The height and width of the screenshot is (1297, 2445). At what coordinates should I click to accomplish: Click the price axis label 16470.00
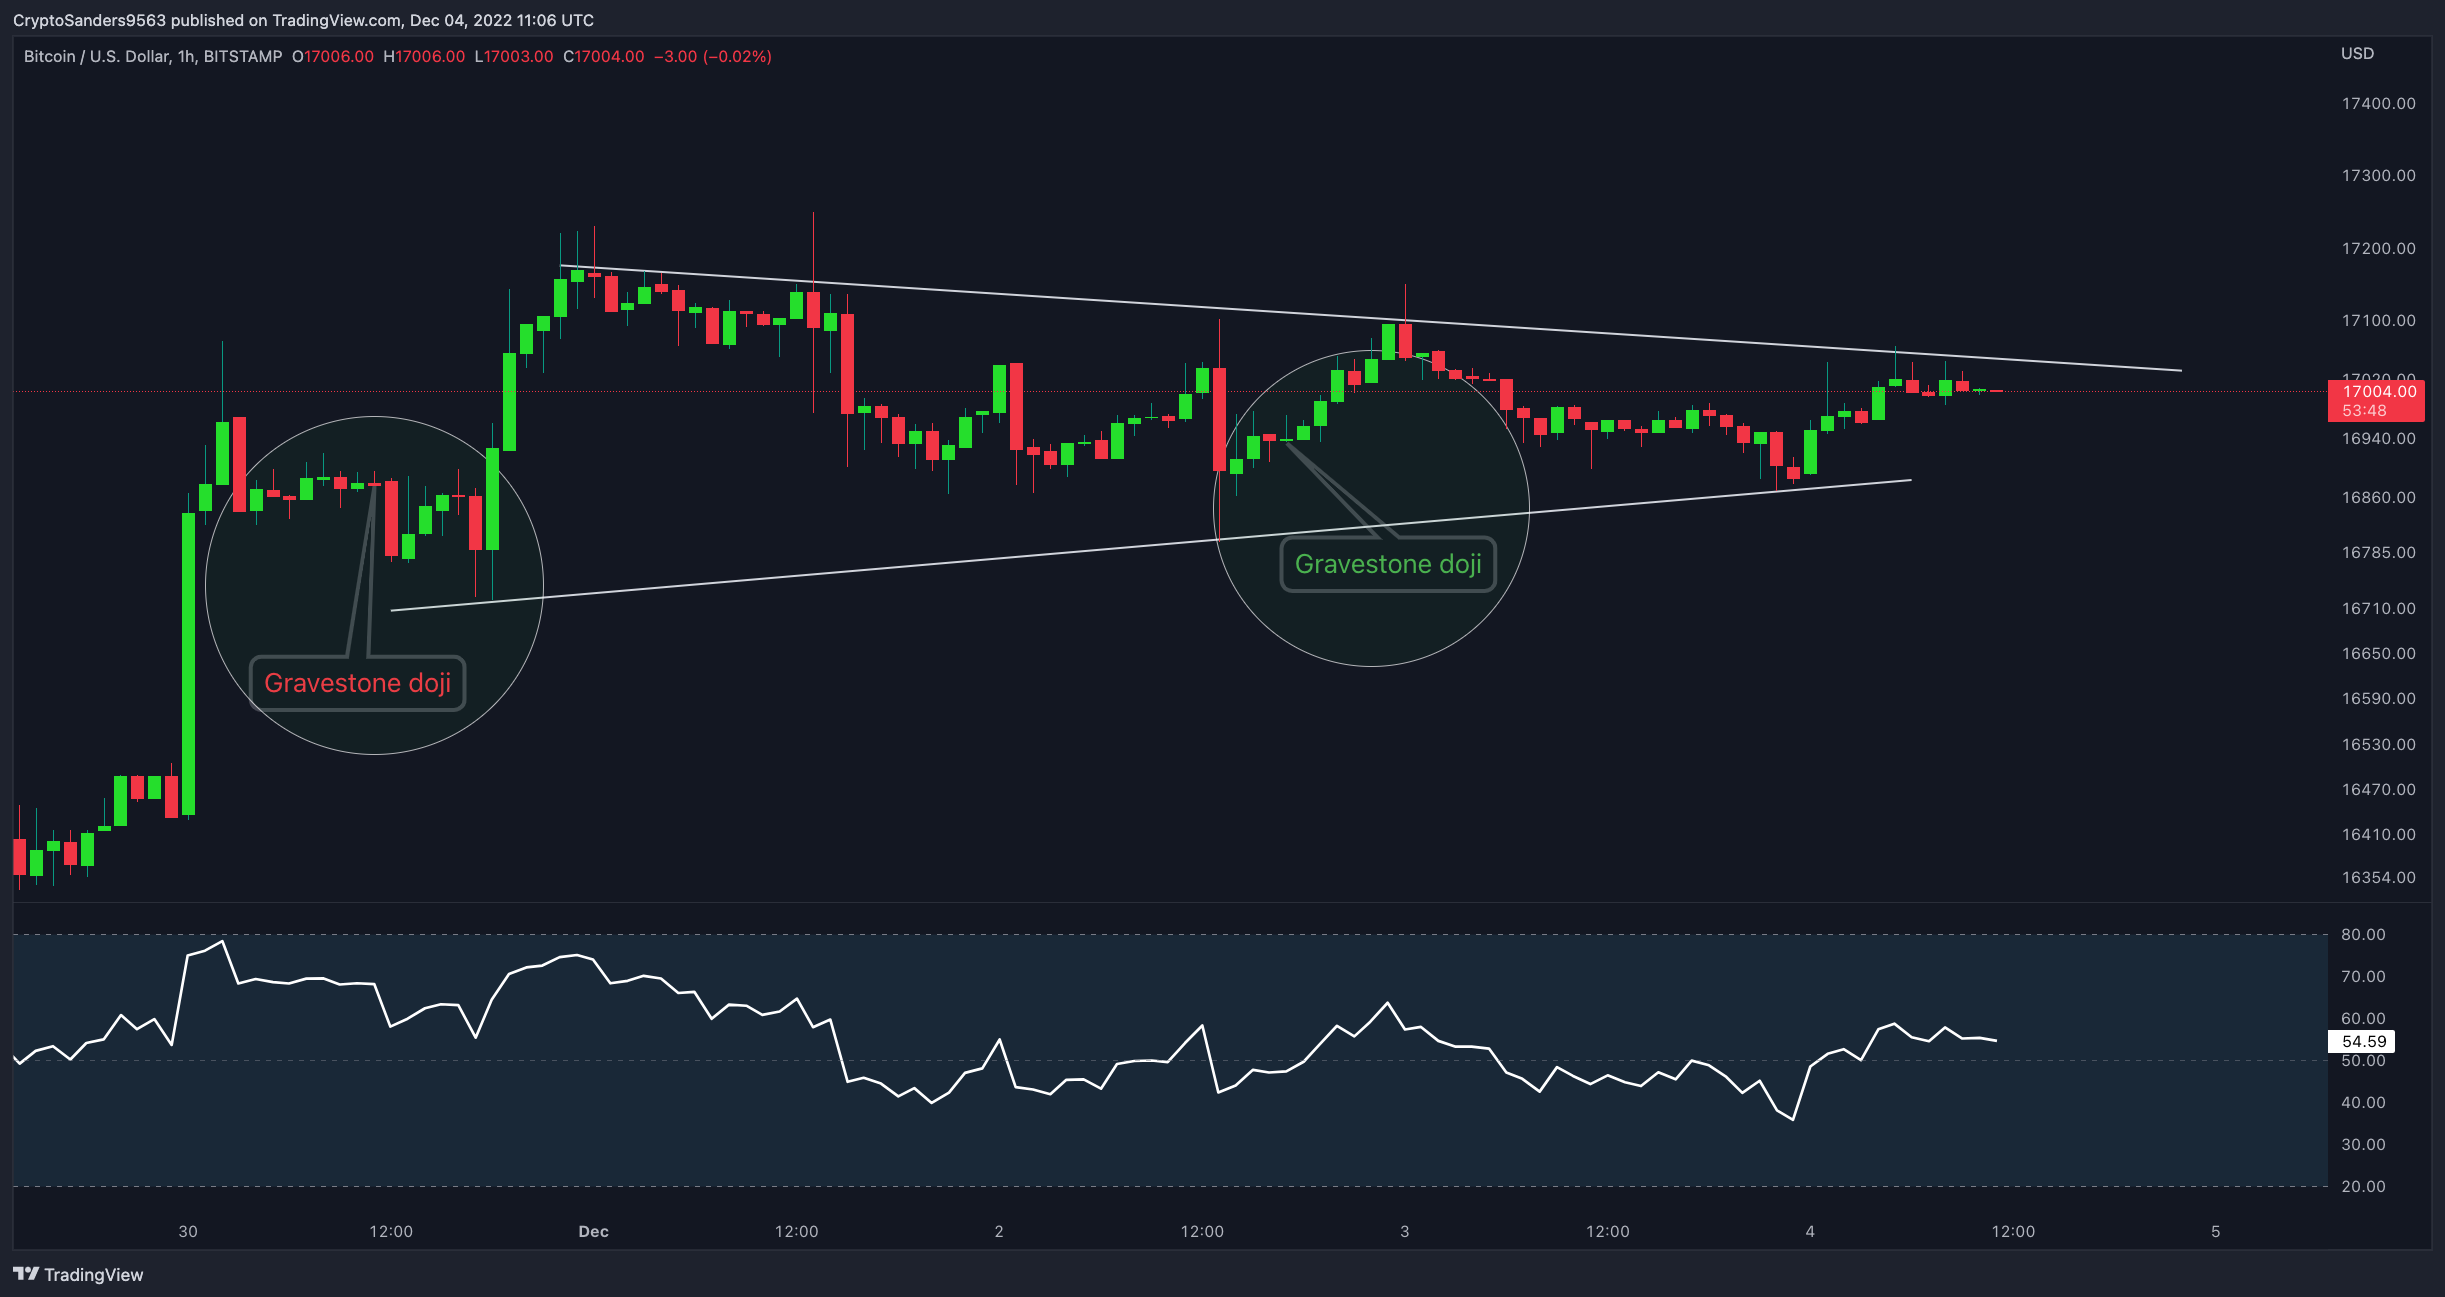[x=2378, y=789]
